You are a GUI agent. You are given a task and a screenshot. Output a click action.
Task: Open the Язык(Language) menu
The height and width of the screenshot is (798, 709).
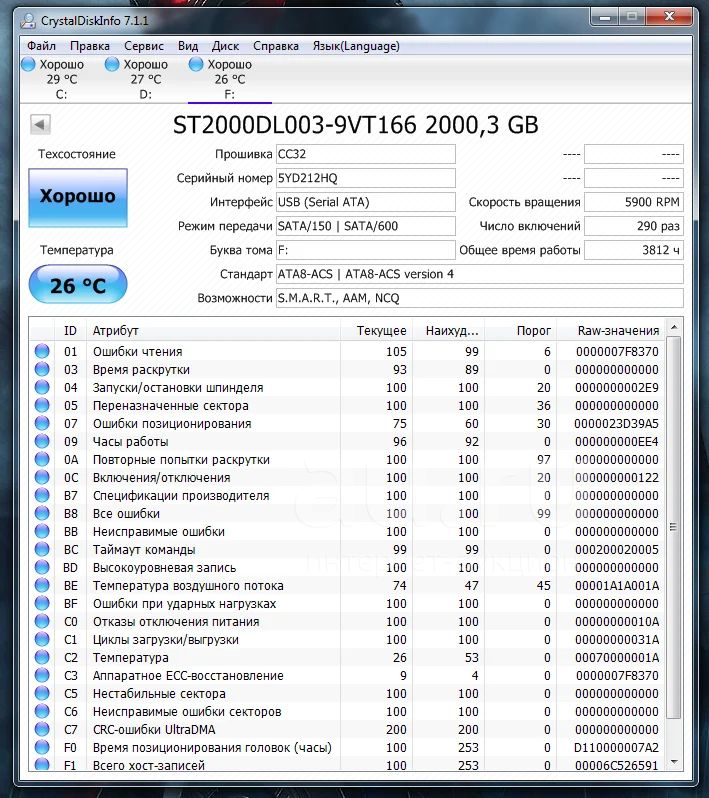pos(356,46)
